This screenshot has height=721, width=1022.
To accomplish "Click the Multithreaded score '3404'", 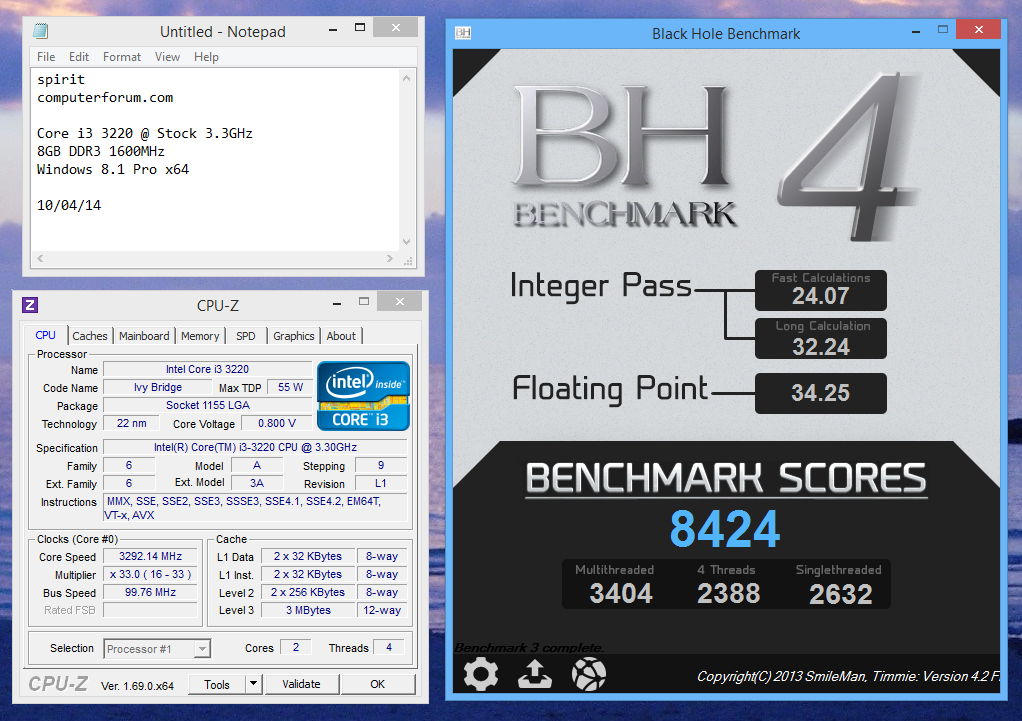I will [620, 593].
